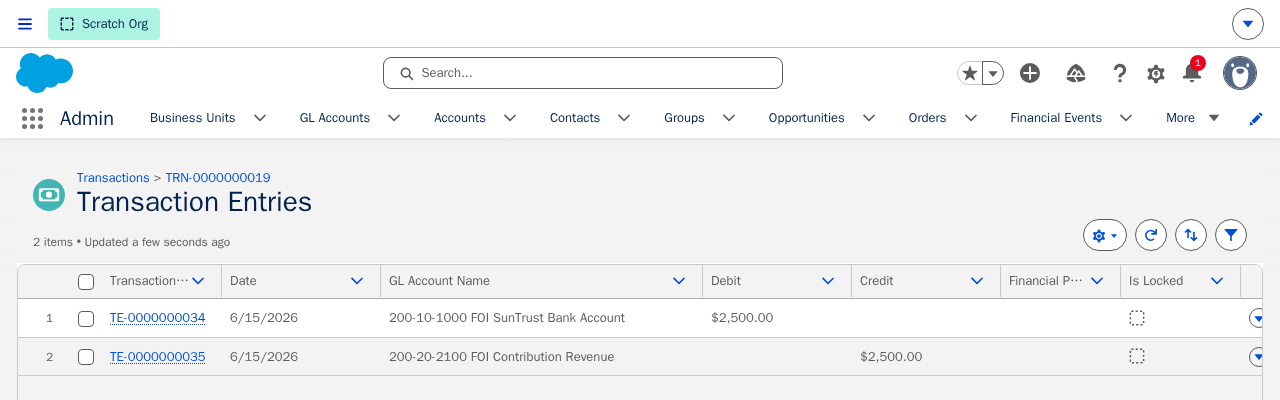Open Global Actions plus icon
Image resolution: width=1280 pixels, height=400 pixels.
click(x=1030, y=73)
